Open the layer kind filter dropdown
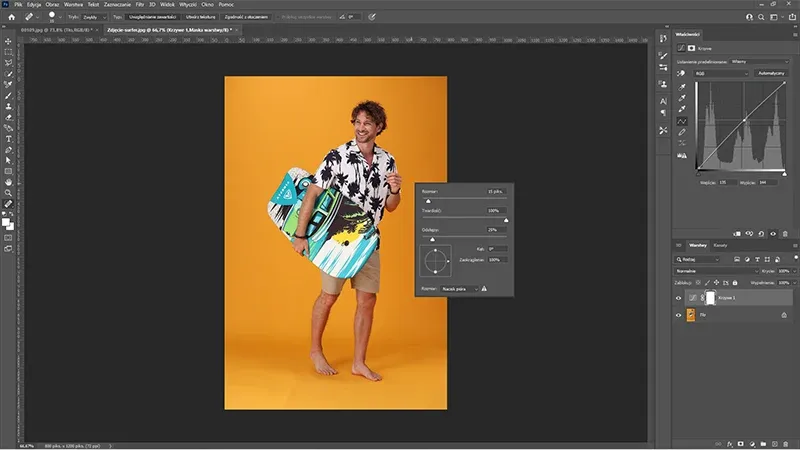The height and width of the screenshot is (450, 800). [697, 259]
